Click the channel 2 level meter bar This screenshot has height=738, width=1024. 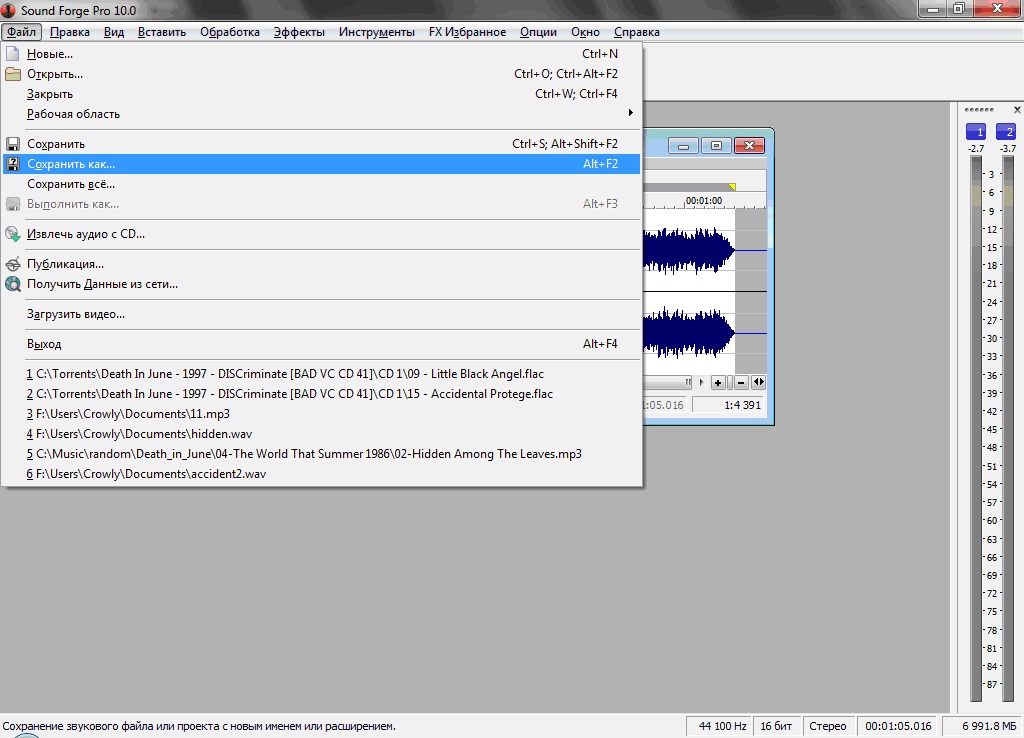1006,428
